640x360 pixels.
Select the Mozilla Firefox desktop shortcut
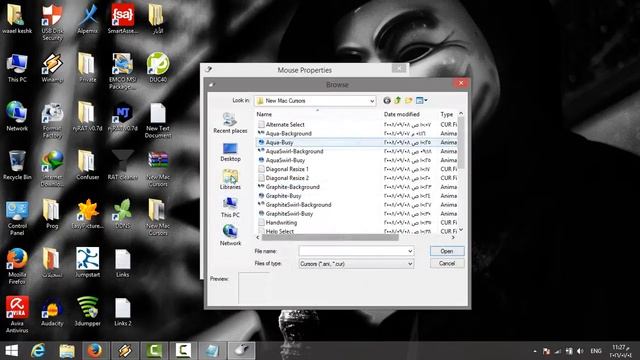(x=17, y=266)
